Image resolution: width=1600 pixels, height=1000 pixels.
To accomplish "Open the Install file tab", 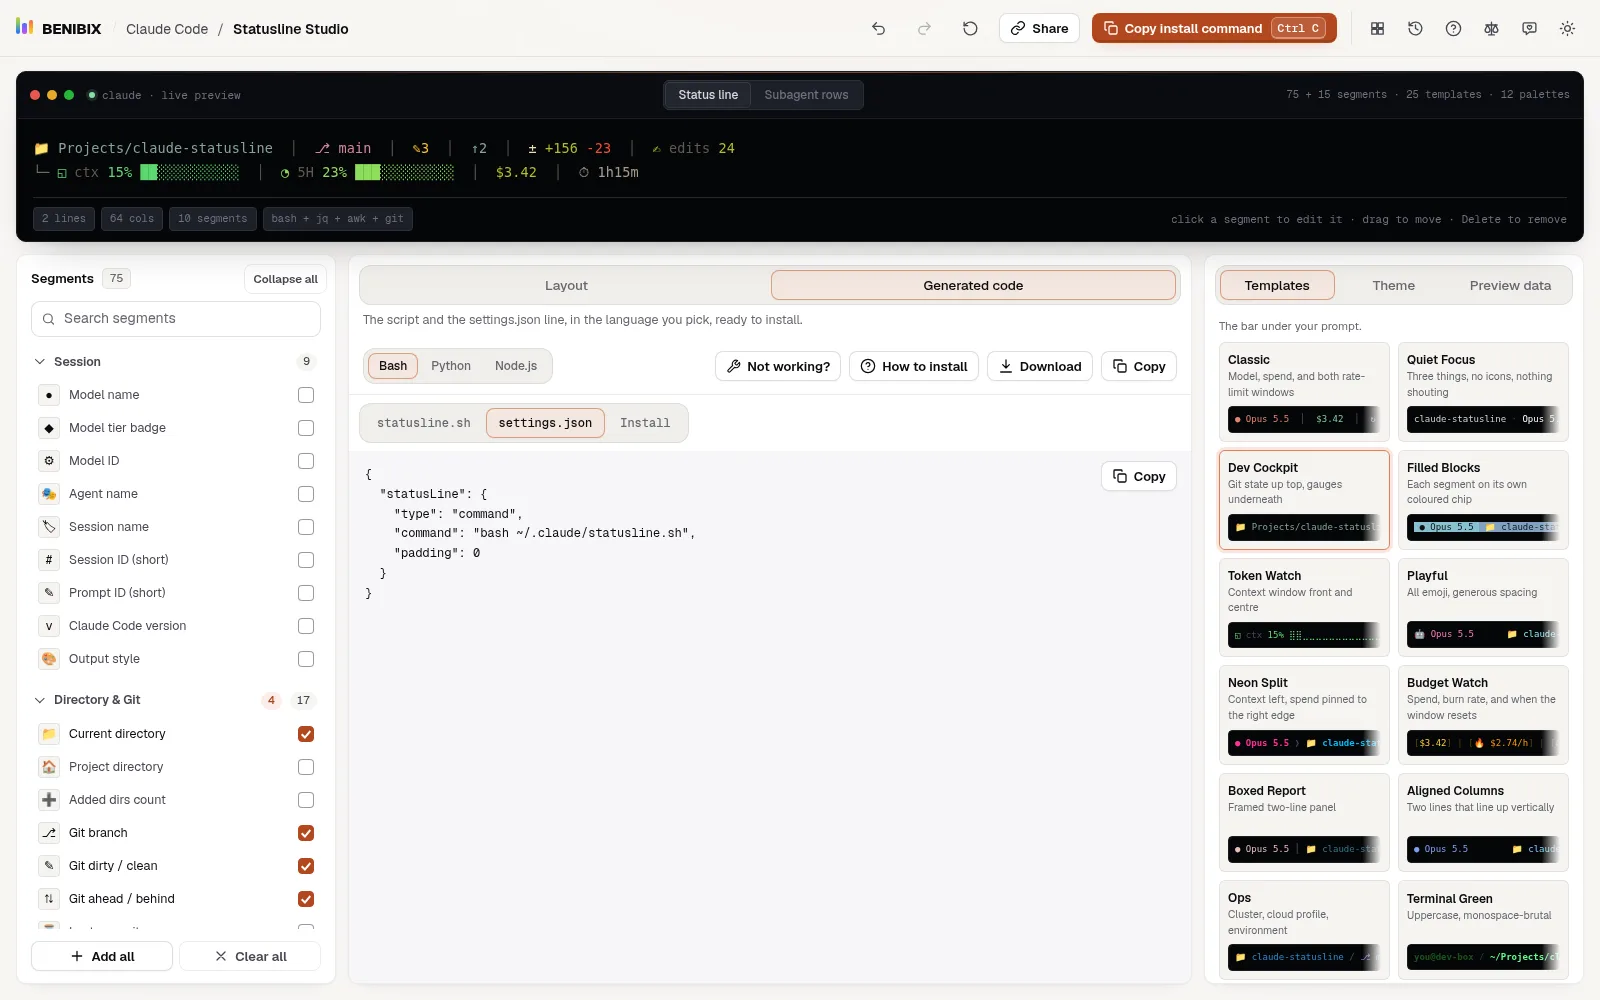I will [645, 423].
